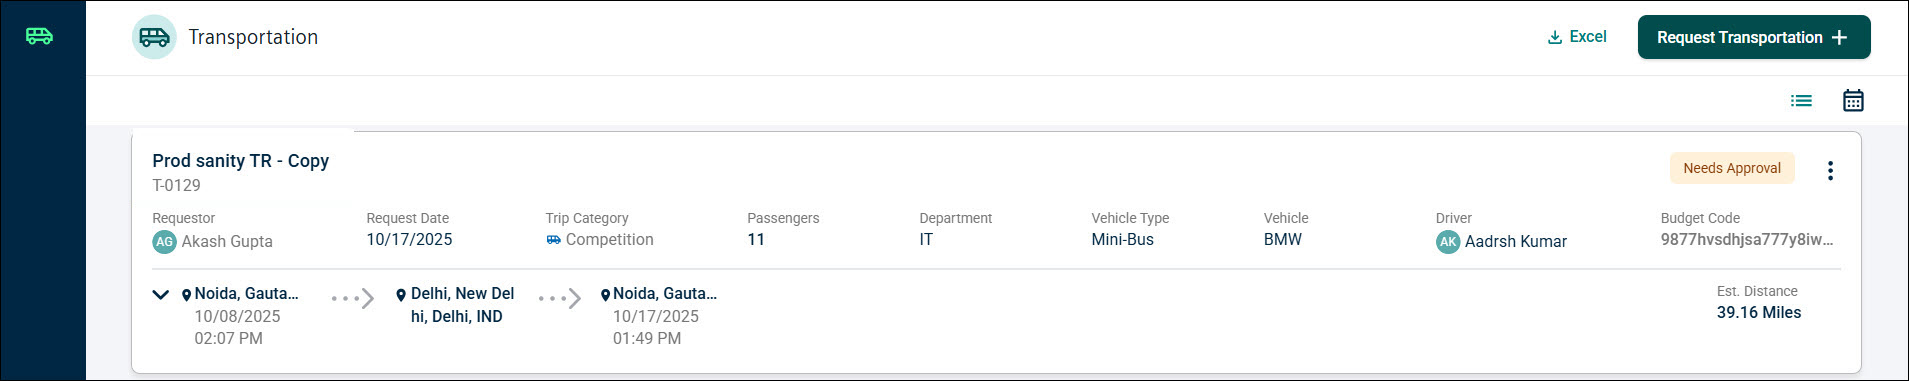Click the Transportation header bus icon
This screenshot has height=381, width=1909.
[x=154, y=37]
